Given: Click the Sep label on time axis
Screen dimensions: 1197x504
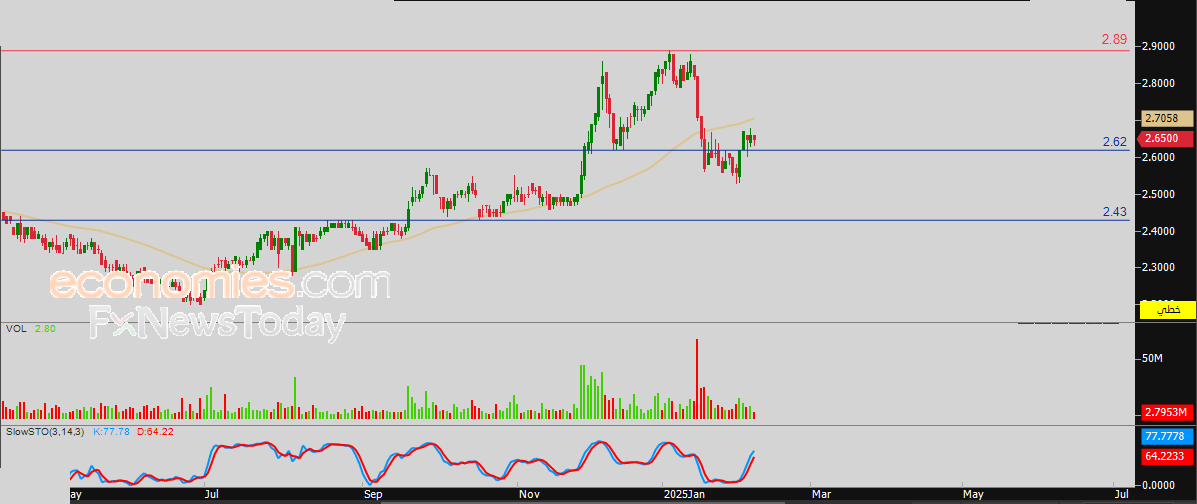Looking at the screenshot, I should click(372, 494).
